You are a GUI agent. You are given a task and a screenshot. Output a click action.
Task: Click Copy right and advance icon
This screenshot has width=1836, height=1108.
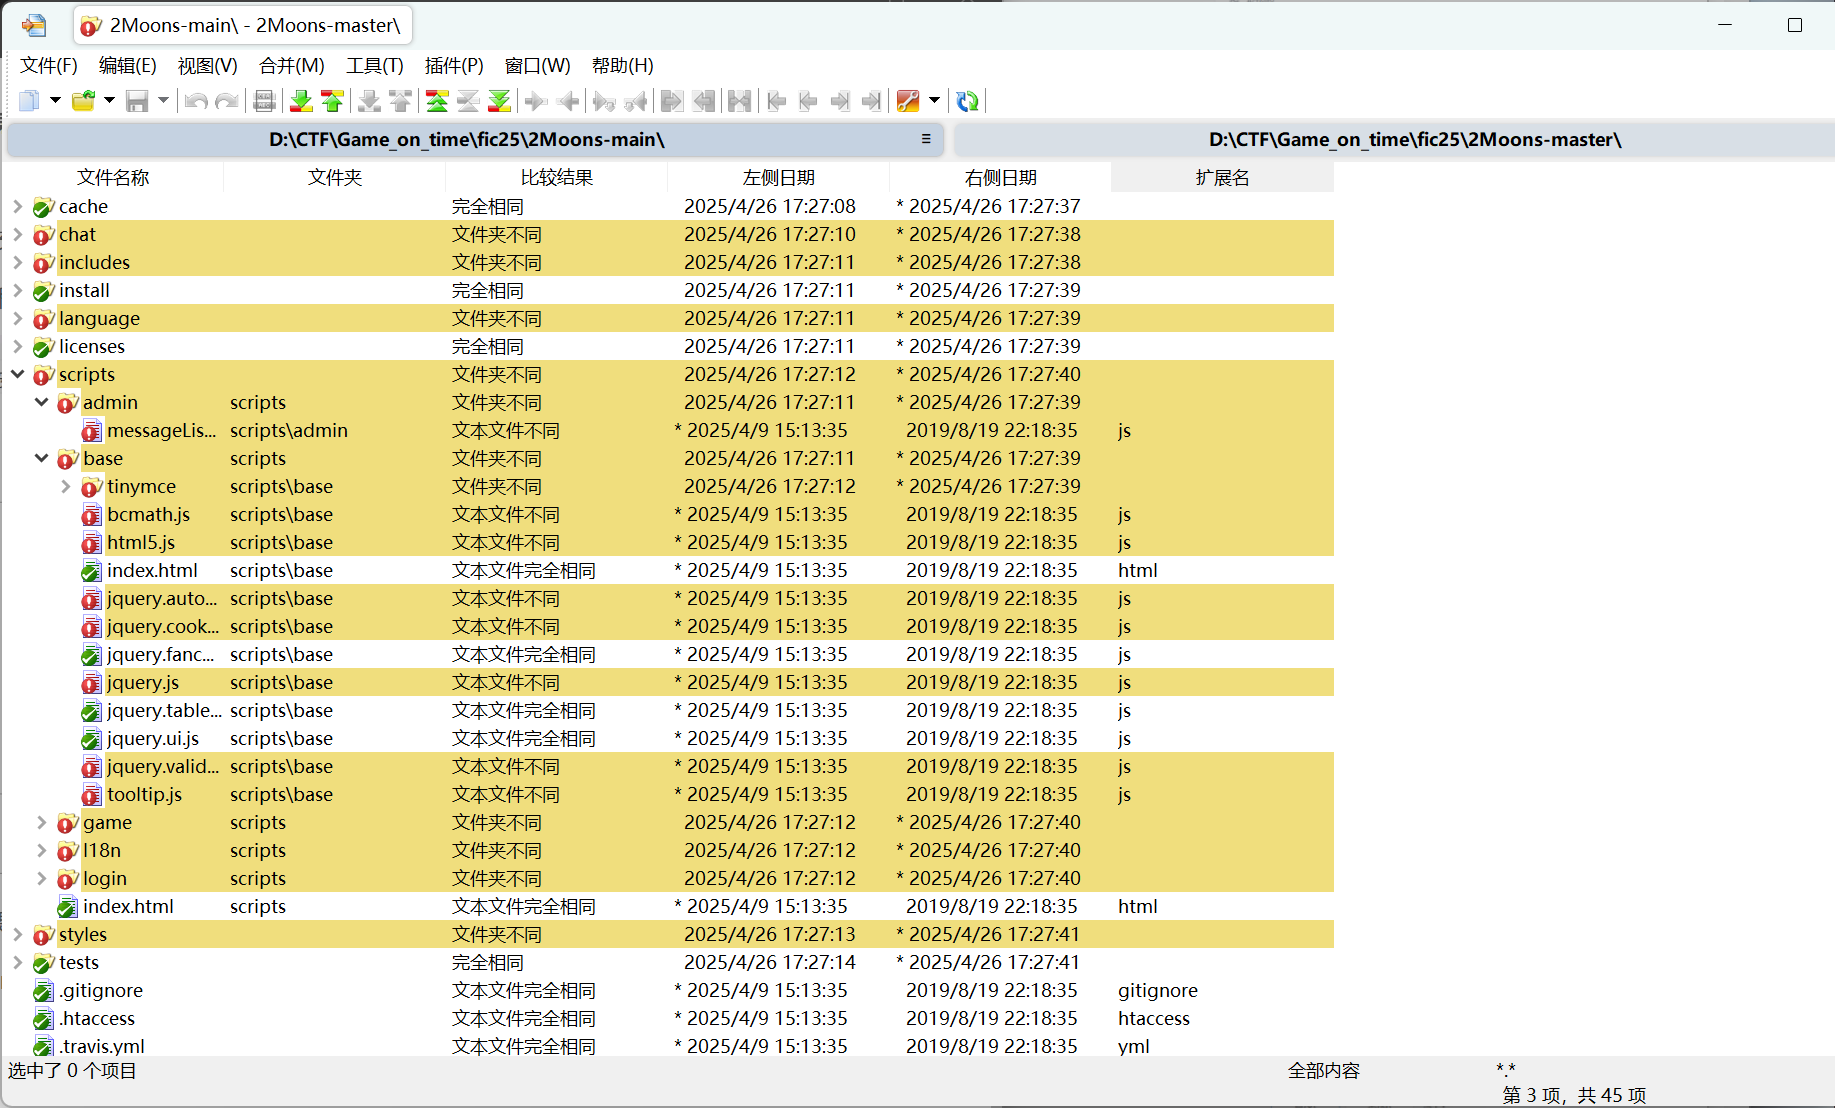pyautogui.click(x=604, y=101)
